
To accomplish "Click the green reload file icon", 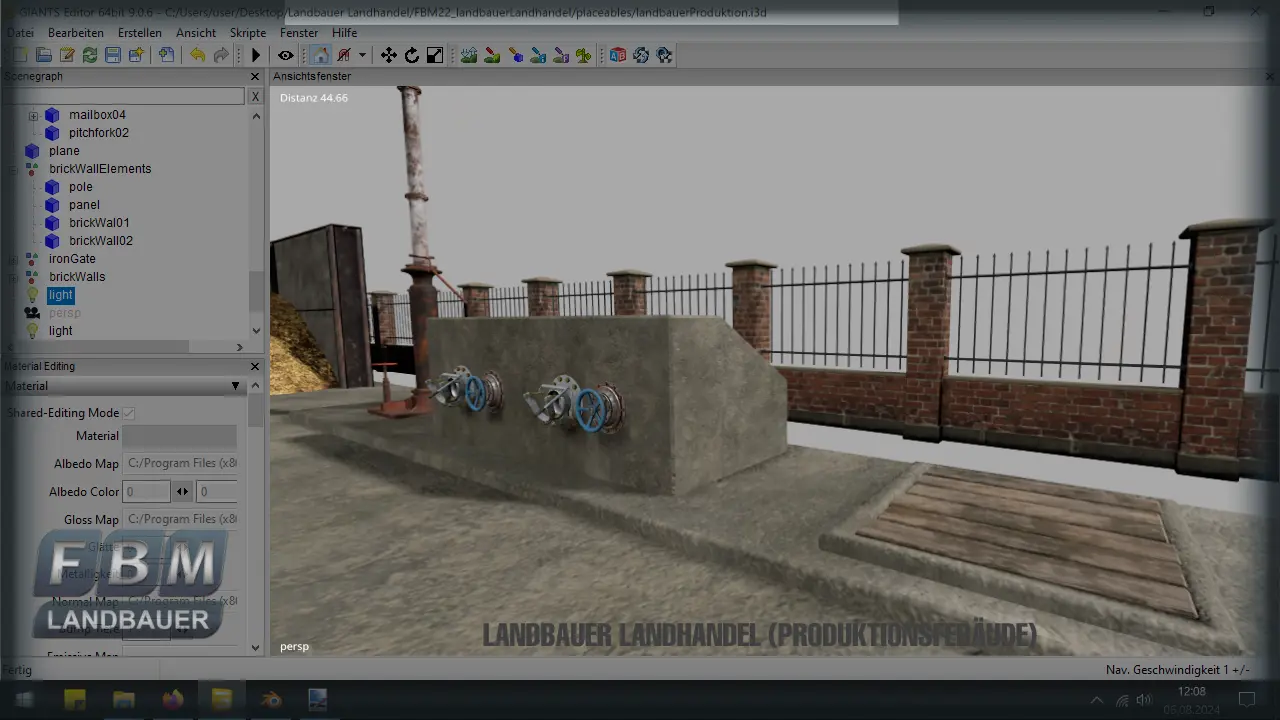I will click(x=89, y=55).
